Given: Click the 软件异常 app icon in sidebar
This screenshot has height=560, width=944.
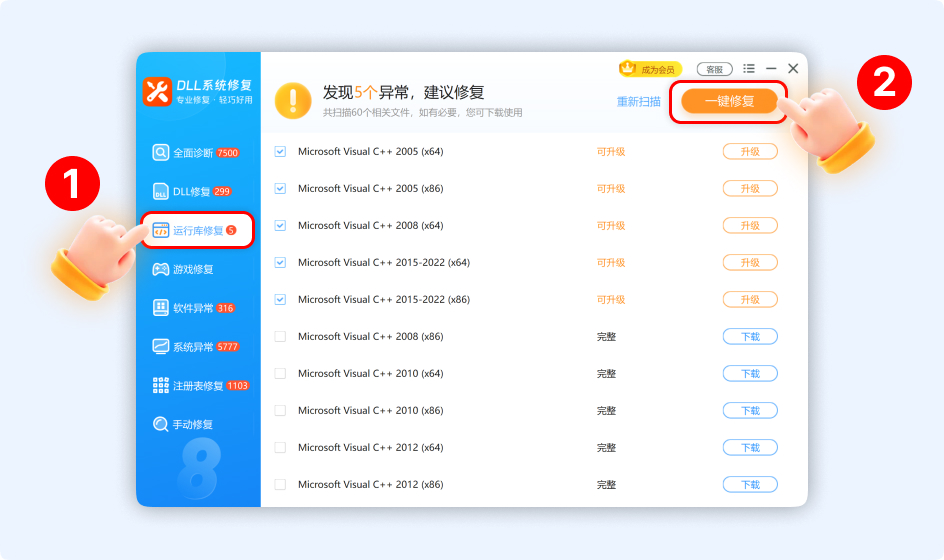Looking at the screenshot, I should click(160, 308).
